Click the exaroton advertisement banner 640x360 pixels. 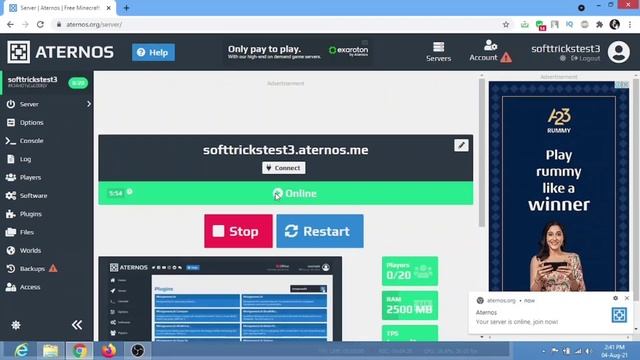pyautogui.click(x=298, y=52)
